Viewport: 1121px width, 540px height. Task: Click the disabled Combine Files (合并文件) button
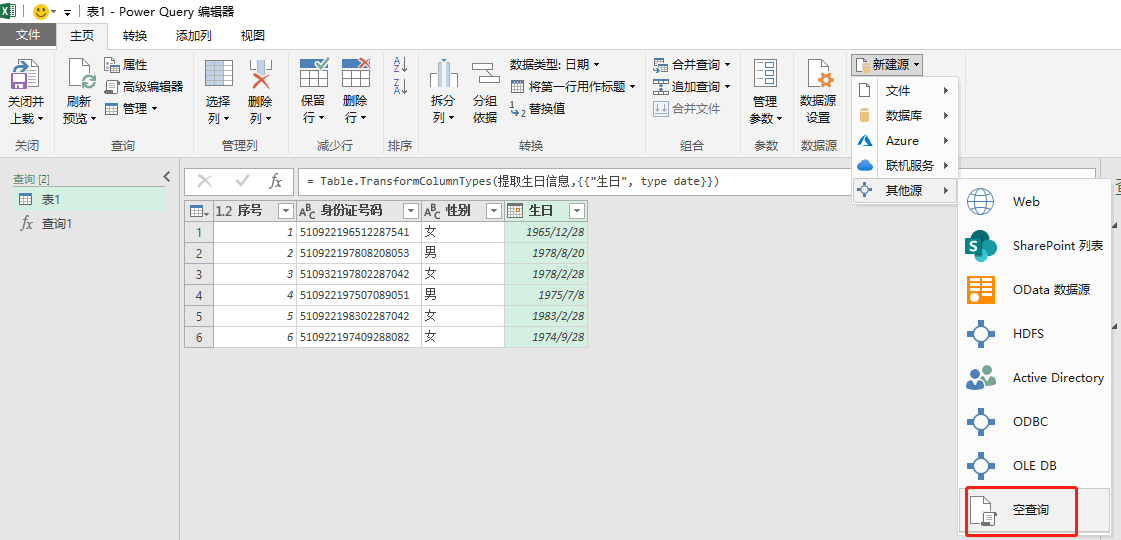(x=686, y=109)
